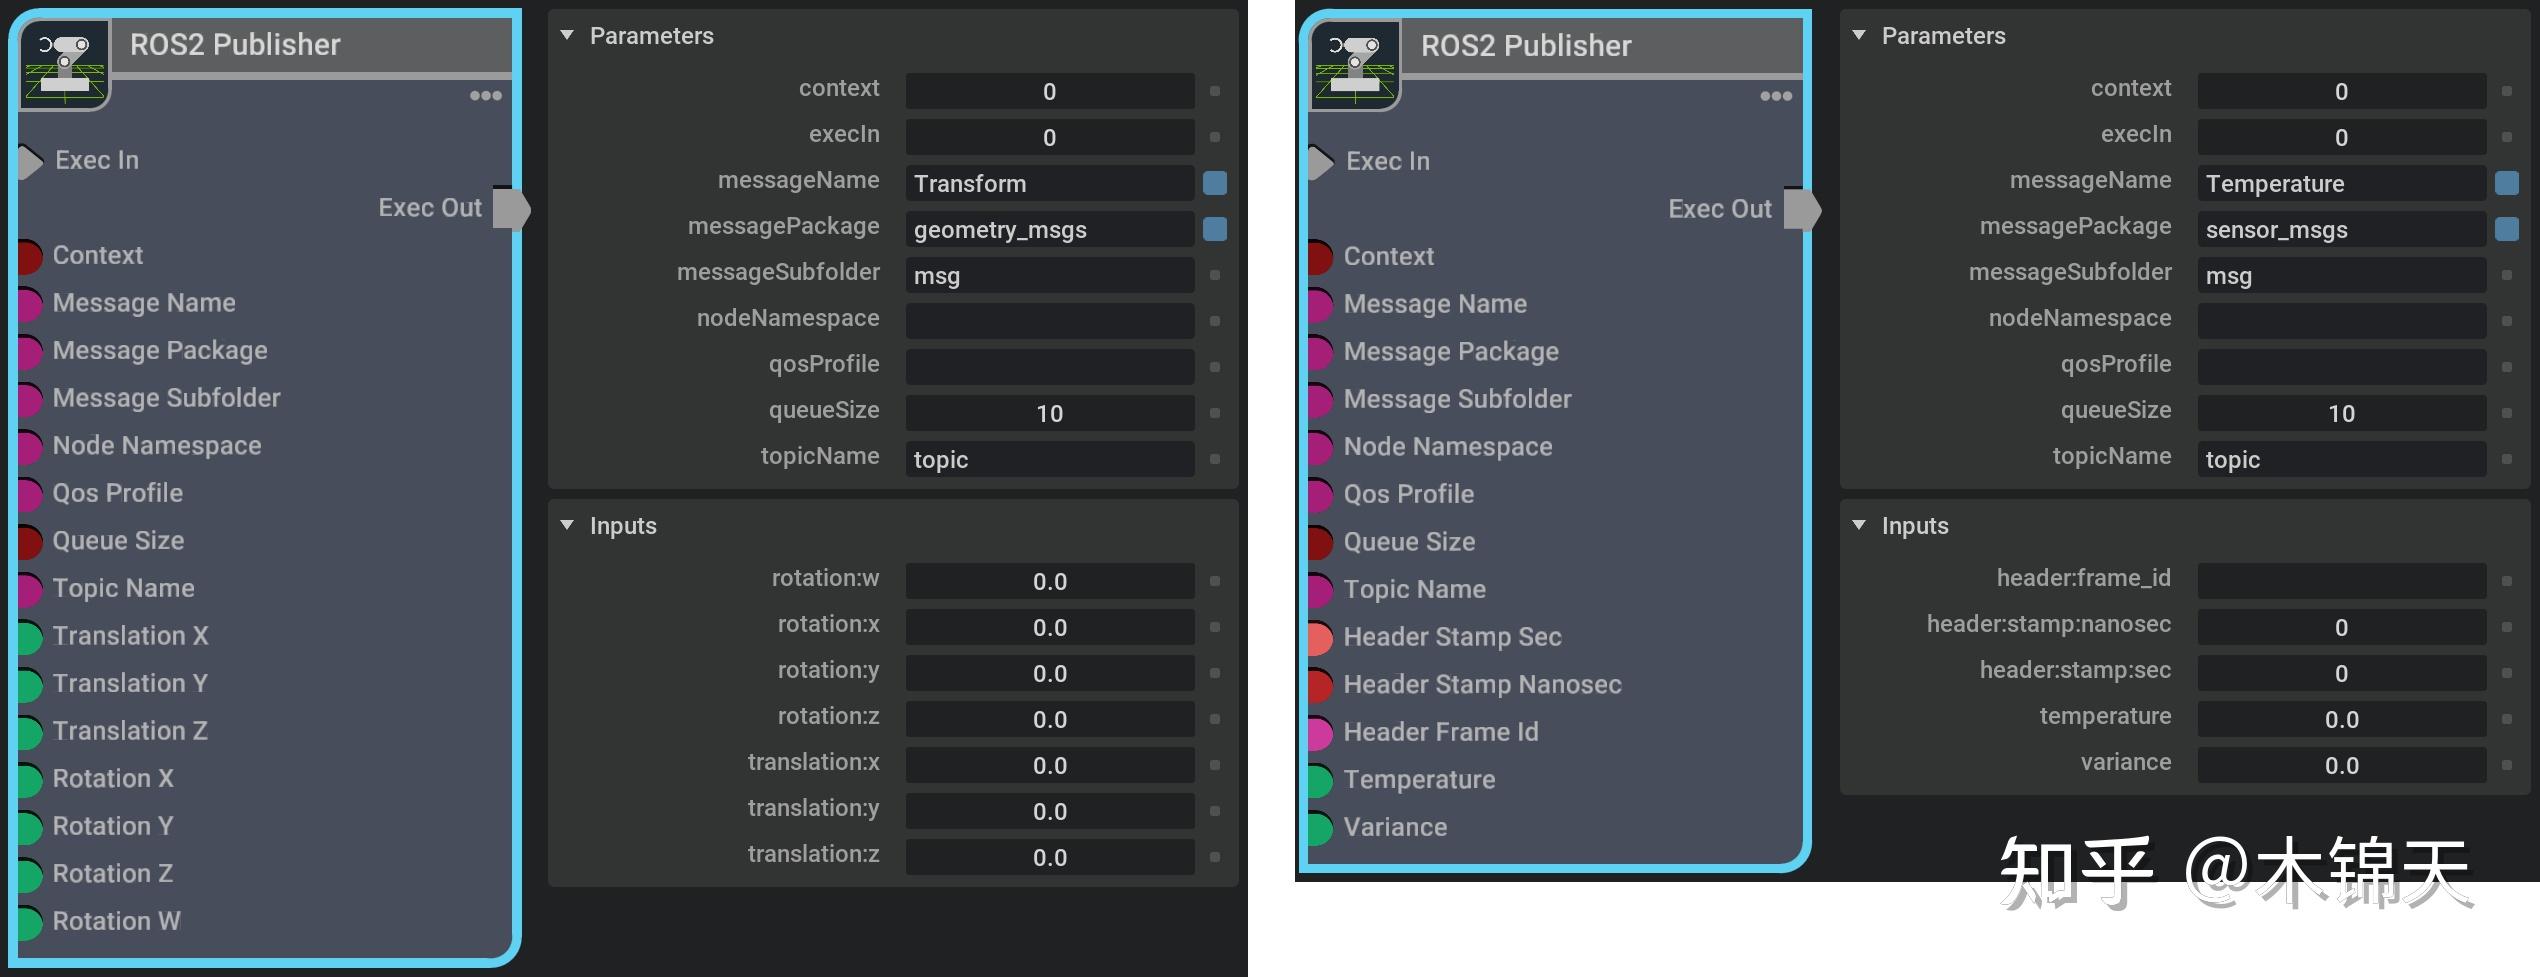Collapse the Inputs section on left panel
The width and height of the screenshot is (2540, 977).
pos(568,525)
